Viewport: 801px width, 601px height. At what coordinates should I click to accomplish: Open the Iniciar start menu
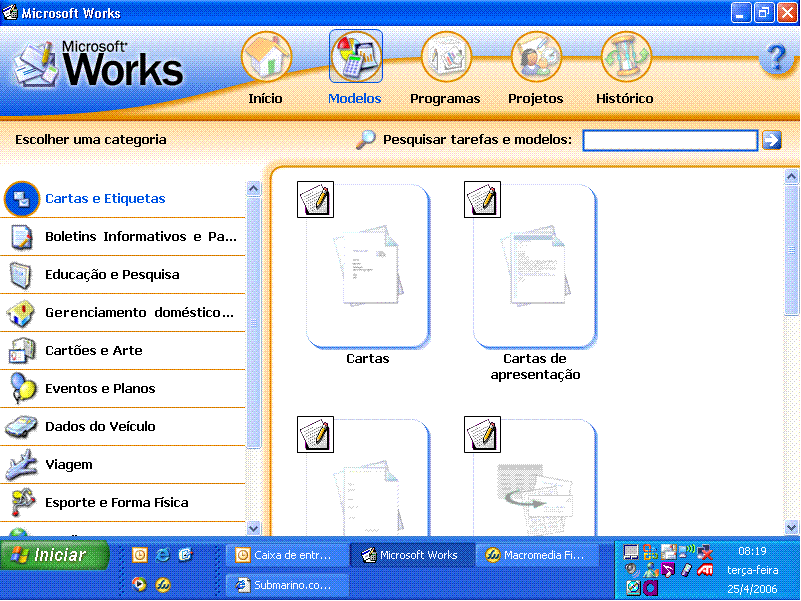pyautogui.click(x=55, y=555)
